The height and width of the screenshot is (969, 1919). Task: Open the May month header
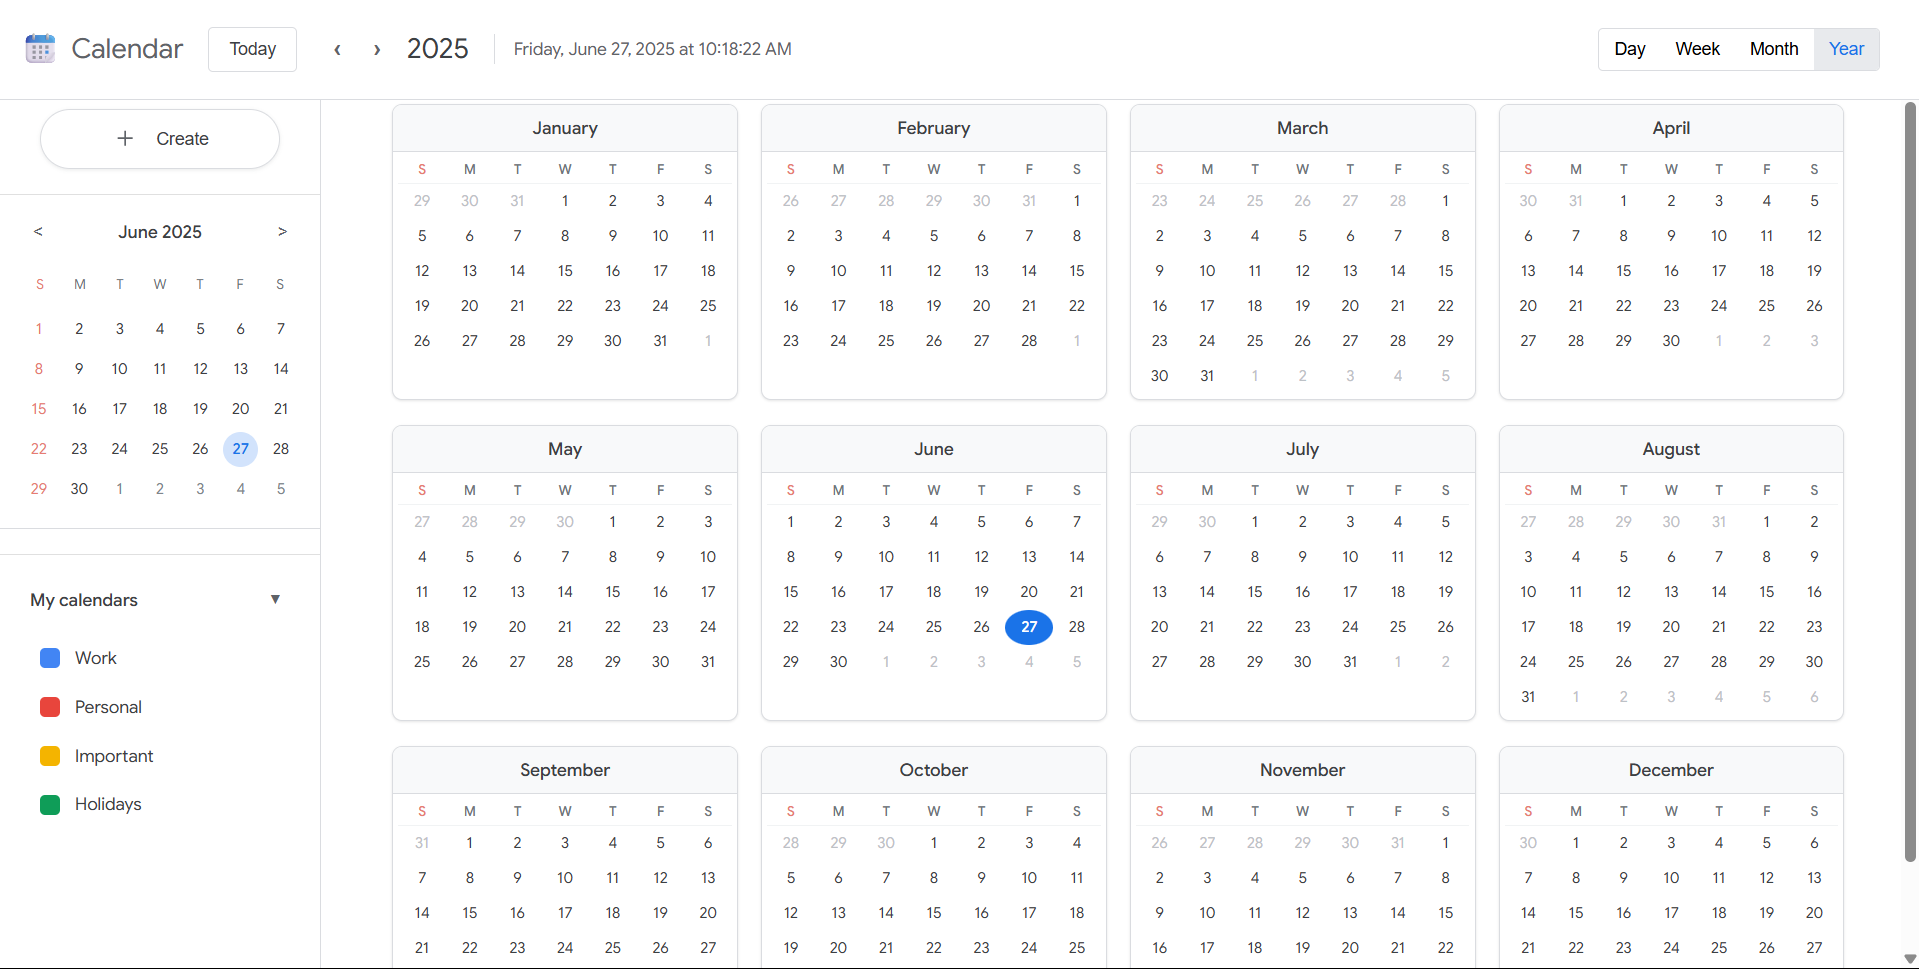click(565, 449)
